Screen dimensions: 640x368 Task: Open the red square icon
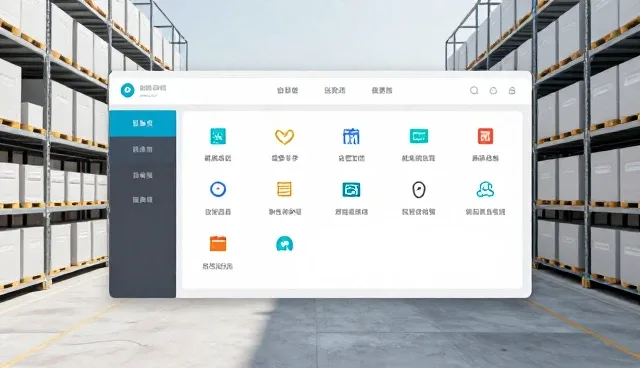pos(485,136)
